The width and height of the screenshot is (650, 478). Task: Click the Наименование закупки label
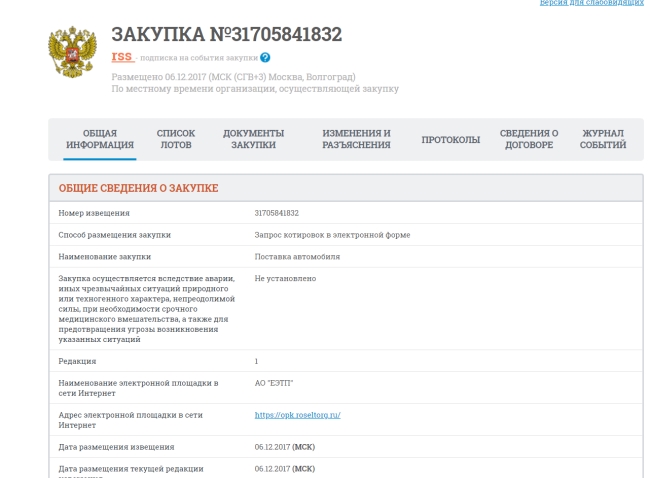[104, 257]
